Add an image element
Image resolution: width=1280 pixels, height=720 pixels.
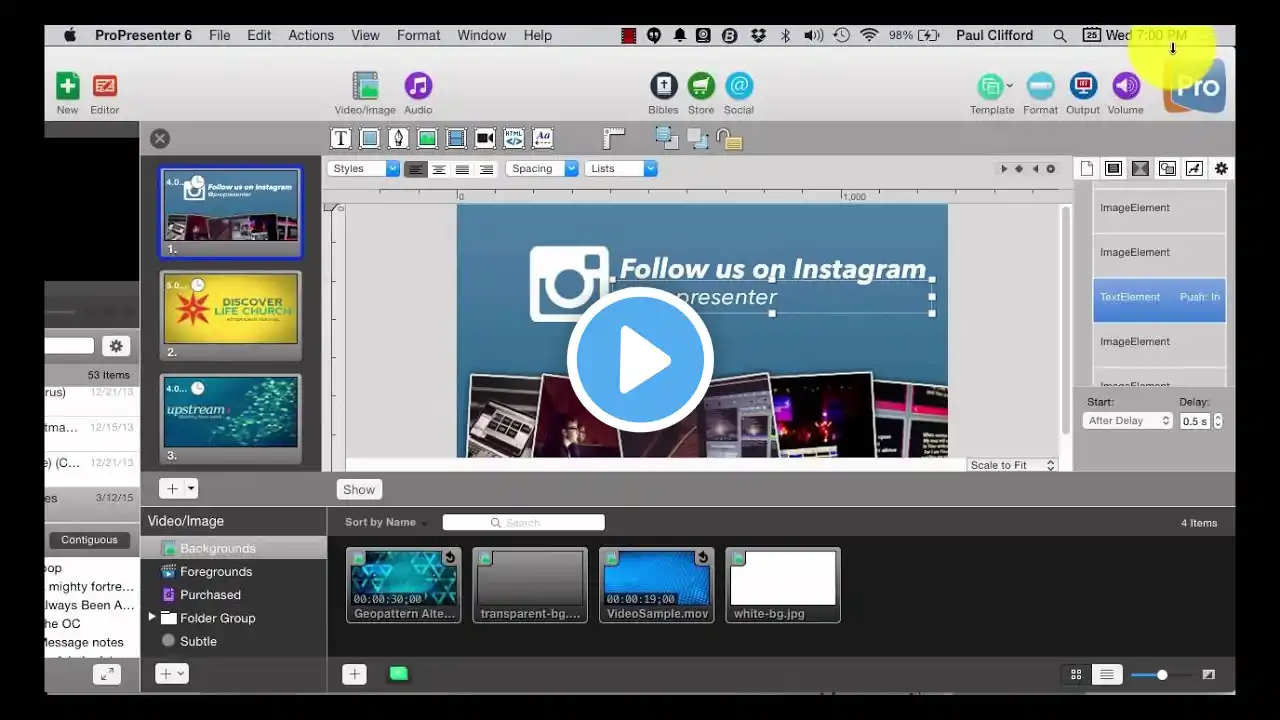tap(427, 138)
